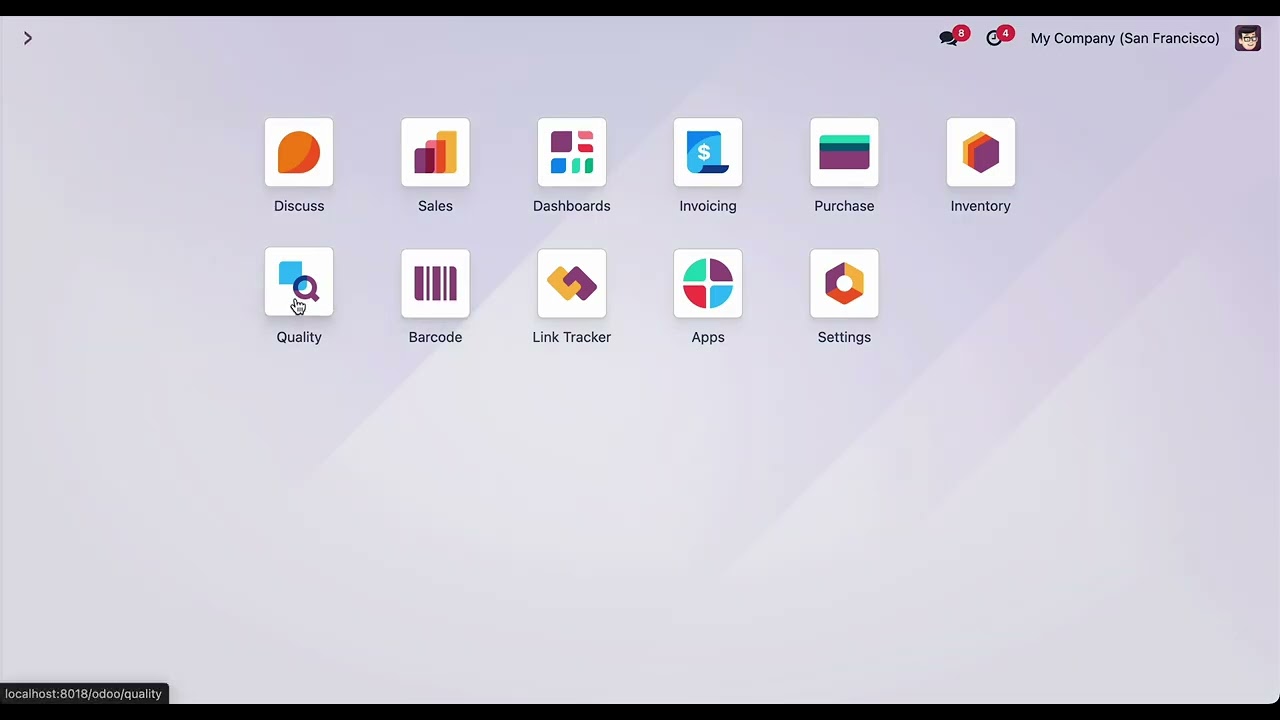Launch the Sales app
The width and height of the screenshot is (1280, 720).
pos(435,152)
